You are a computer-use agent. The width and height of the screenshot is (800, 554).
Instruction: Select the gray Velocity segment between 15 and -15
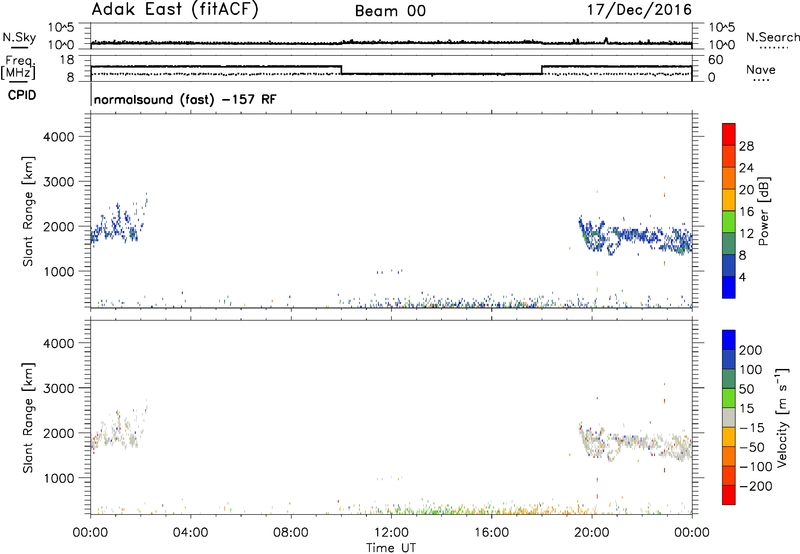[729, 417]
